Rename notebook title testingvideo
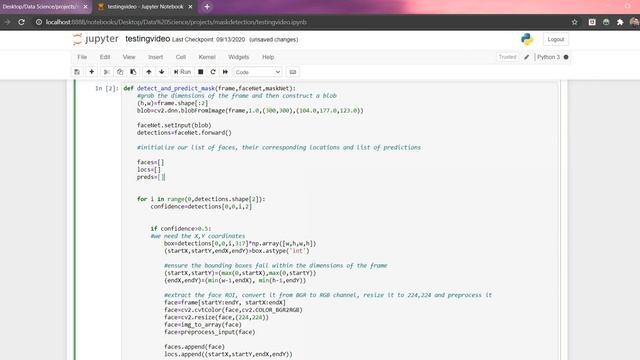The height and width of the screenshot is (360, 640). click(147, 39)
